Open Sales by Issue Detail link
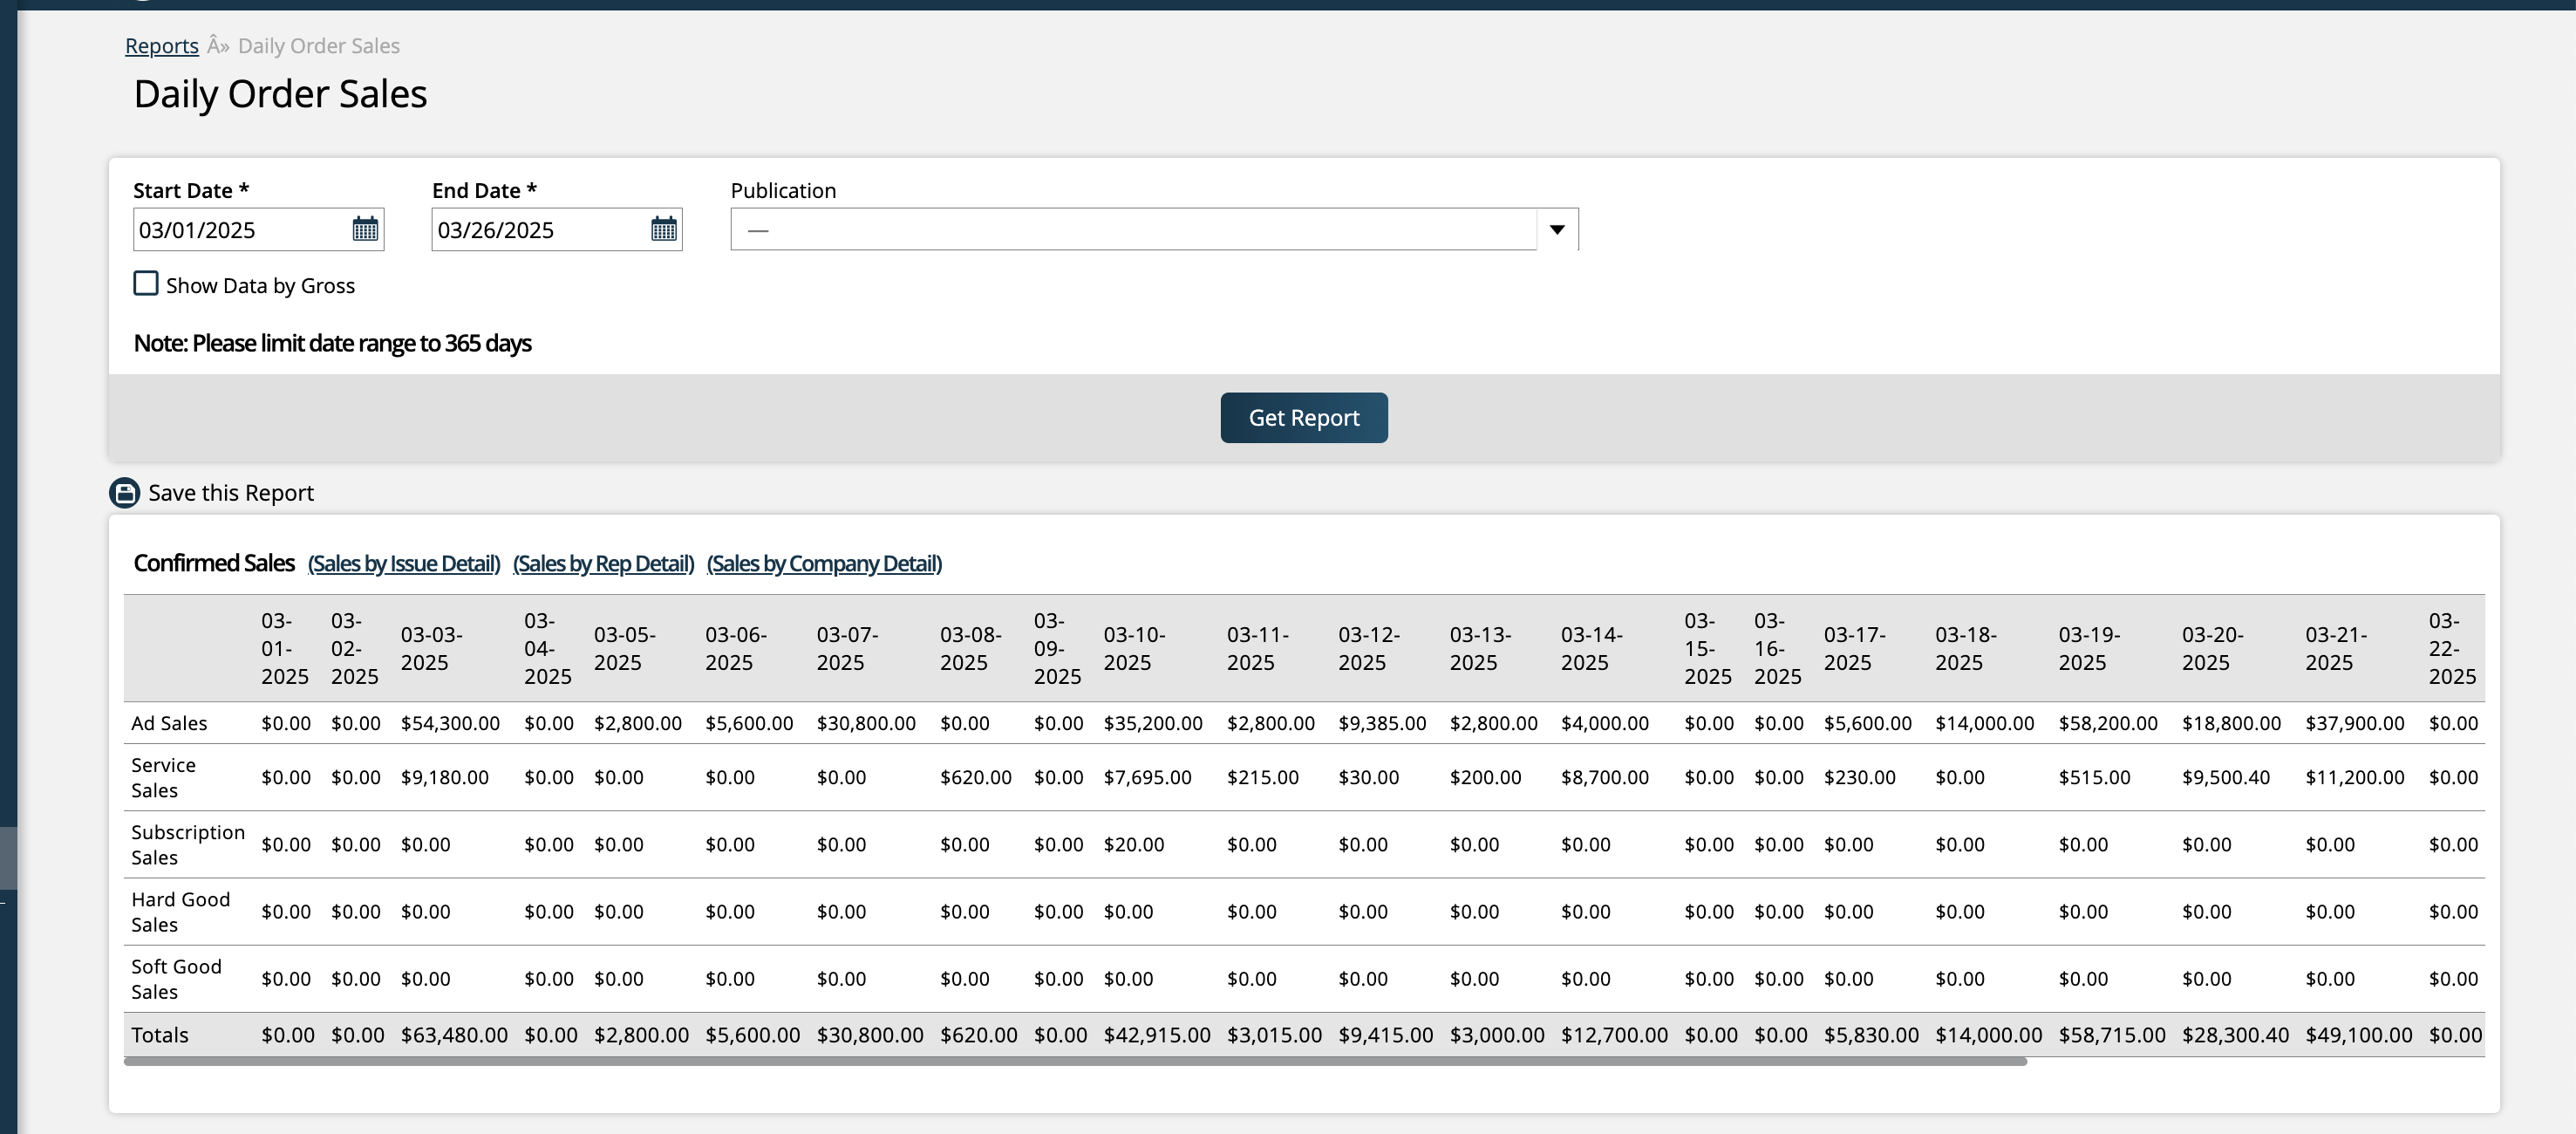2576x1134 pixels. pyautogui.click(x=403, y=564)
